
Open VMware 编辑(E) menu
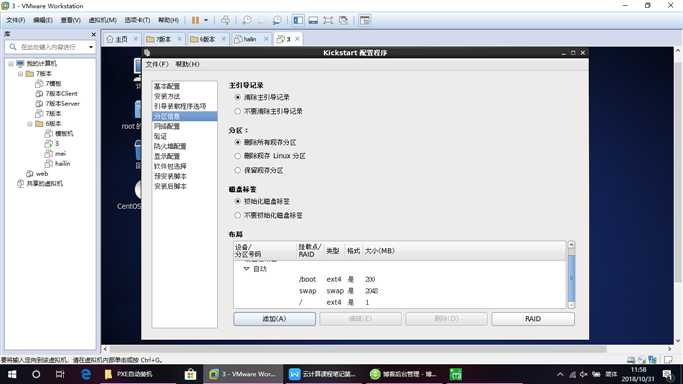click(43, 20)
